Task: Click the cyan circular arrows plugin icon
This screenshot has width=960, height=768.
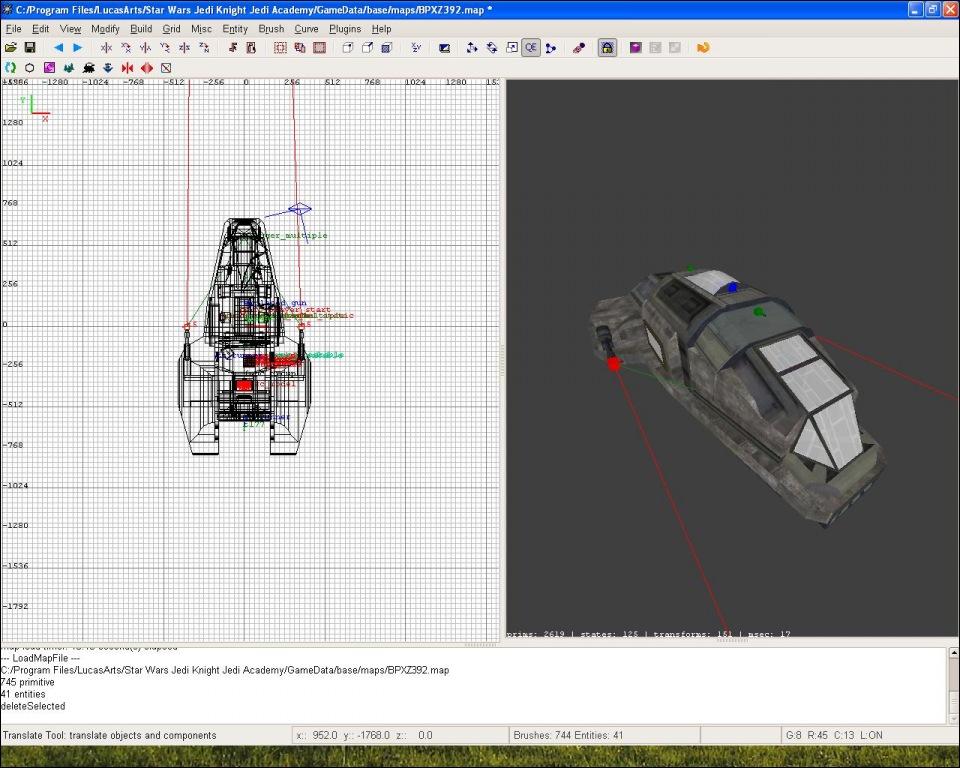Action: (x=11, y=67)
